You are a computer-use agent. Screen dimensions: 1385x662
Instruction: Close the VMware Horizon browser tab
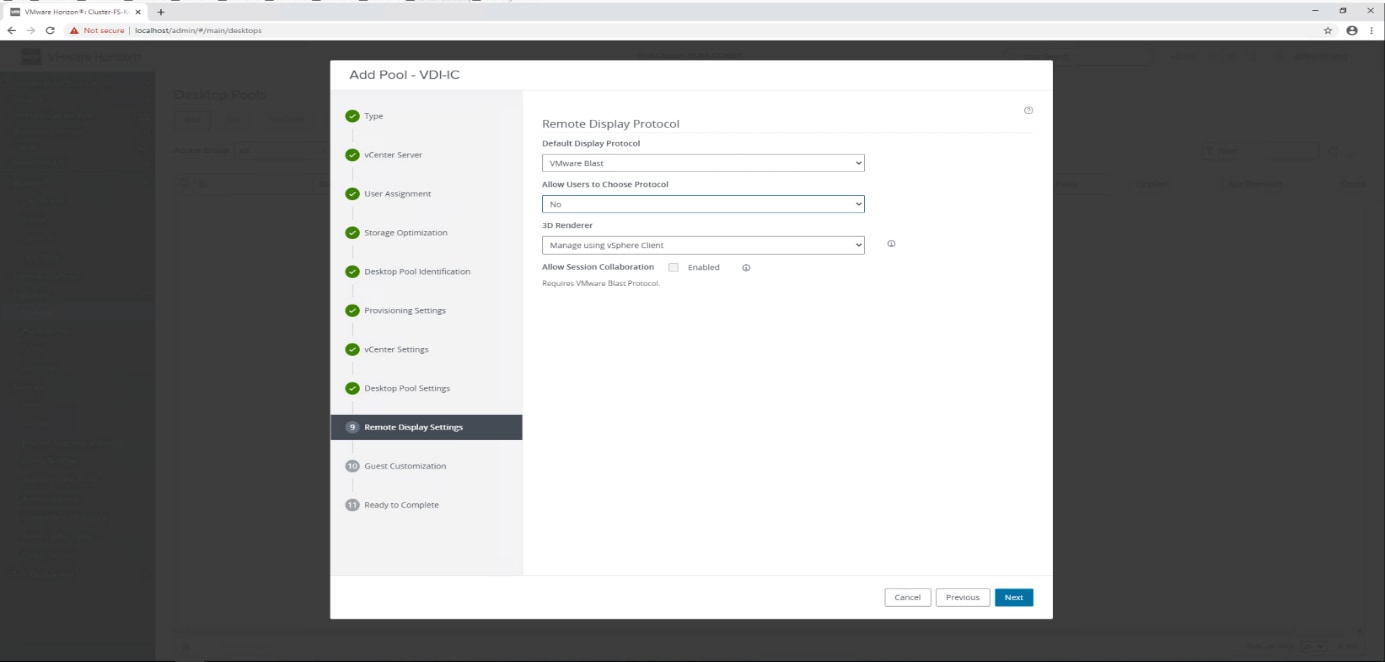pyautogui.click(x=138, y=11)
